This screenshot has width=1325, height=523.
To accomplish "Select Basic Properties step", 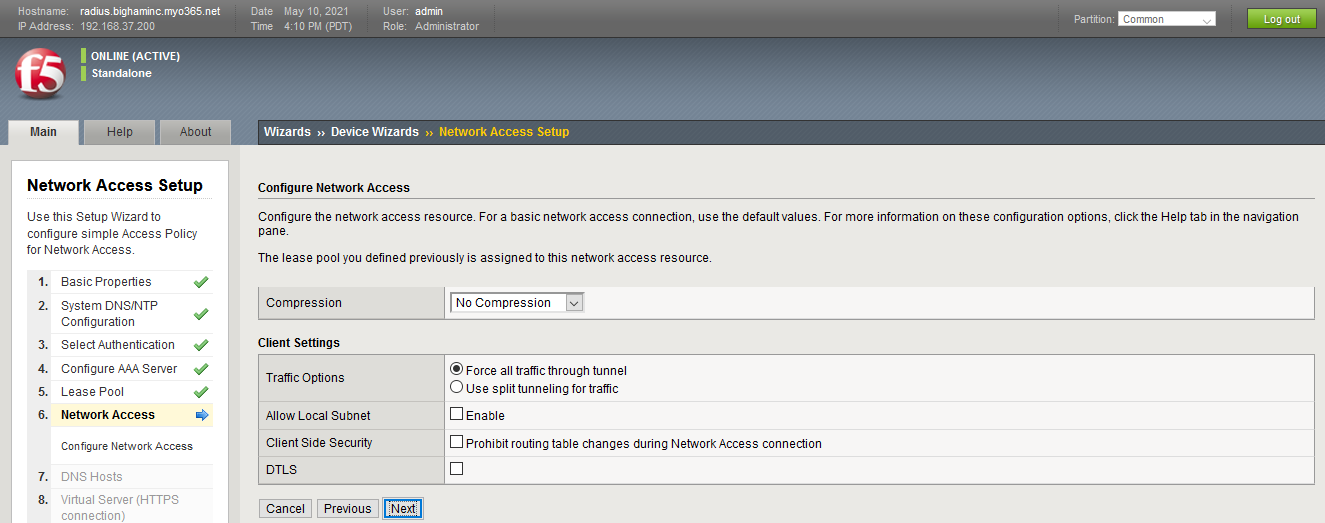I will (106, 282).
